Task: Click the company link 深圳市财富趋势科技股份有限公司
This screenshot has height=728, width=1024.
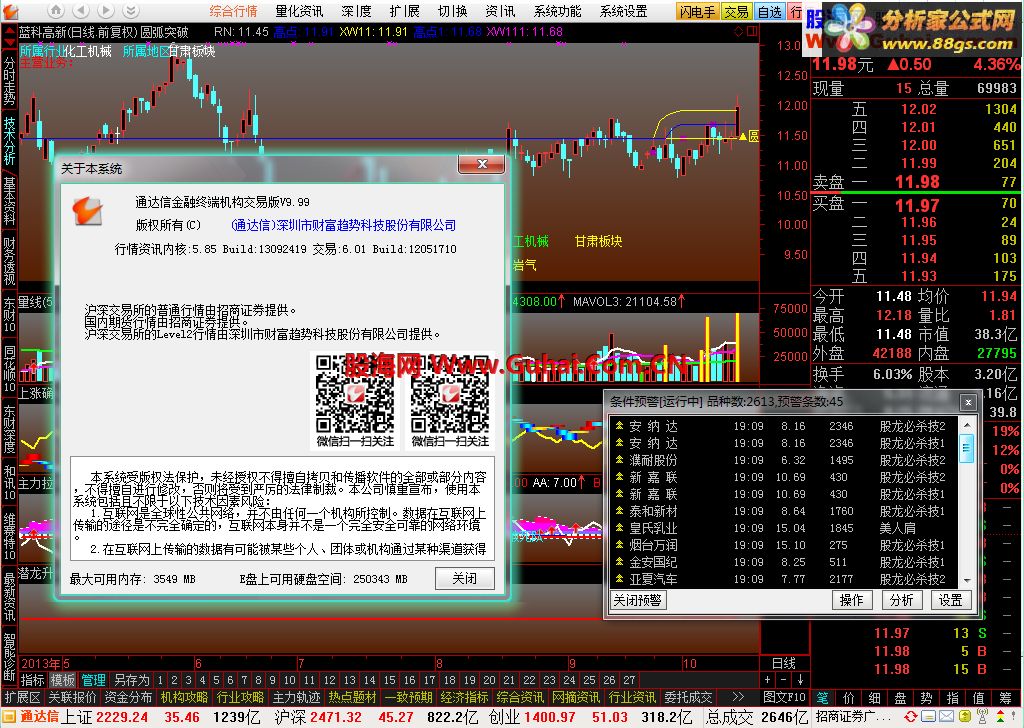Action: pyautogui.click(x=344, y=225)
